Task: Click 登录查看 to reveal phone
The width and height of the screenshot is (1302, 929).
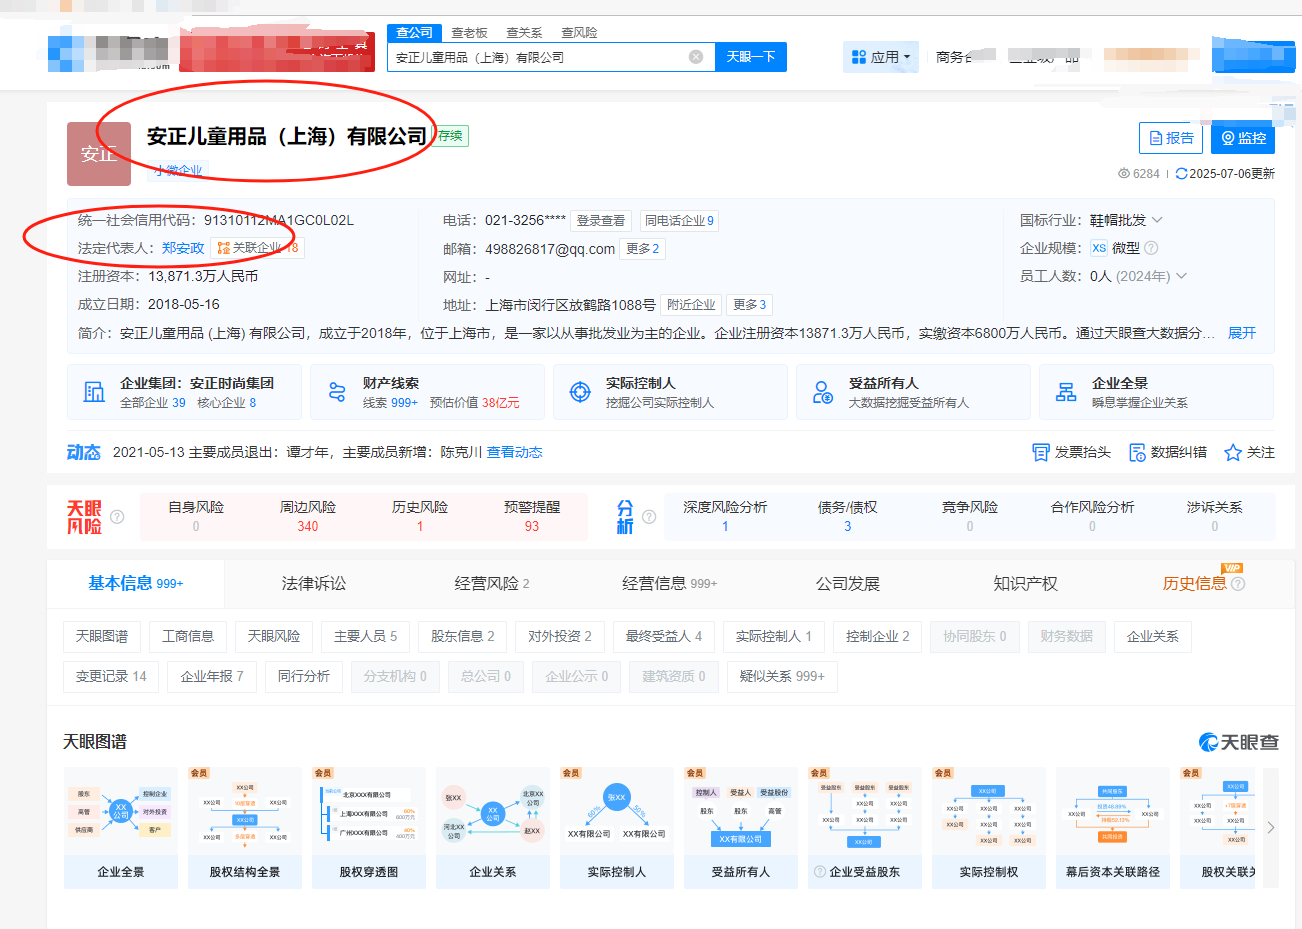Action: click(601, 220)
